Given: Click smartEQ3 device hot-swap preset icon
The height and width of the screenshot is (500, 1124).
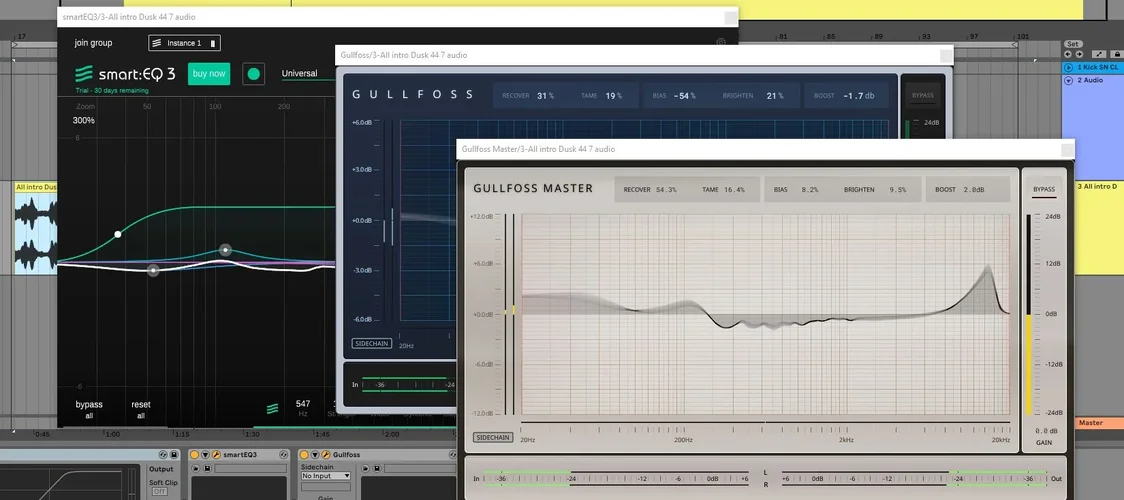Looking at the screenshot, I should tap(283, 455).
